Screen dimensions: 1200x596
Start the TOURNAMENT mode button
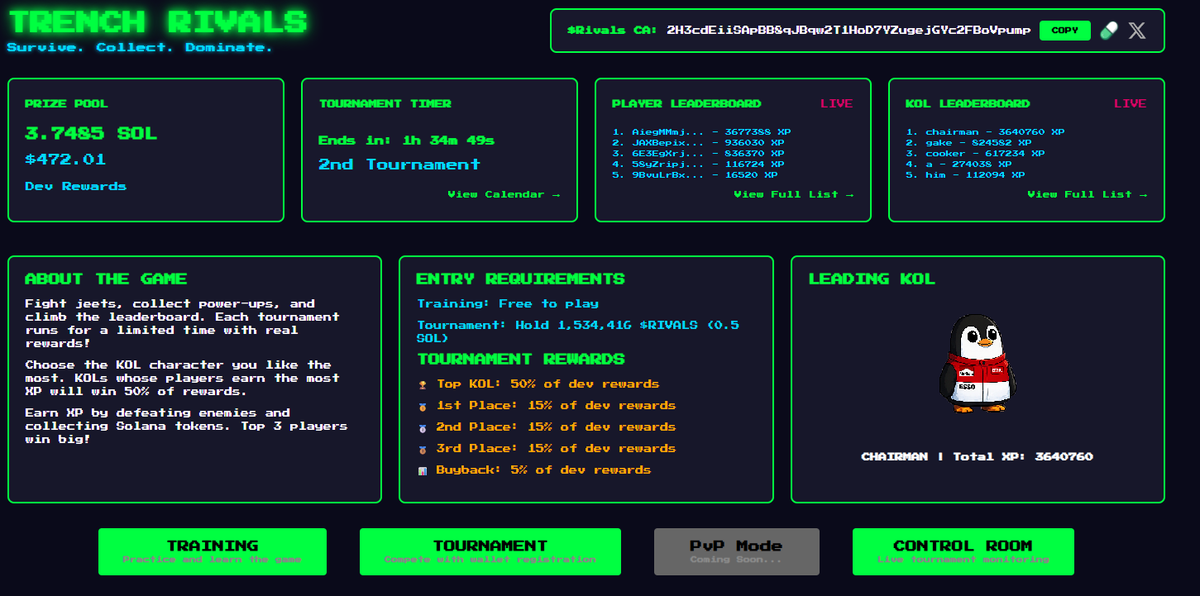tap(490, 551)
